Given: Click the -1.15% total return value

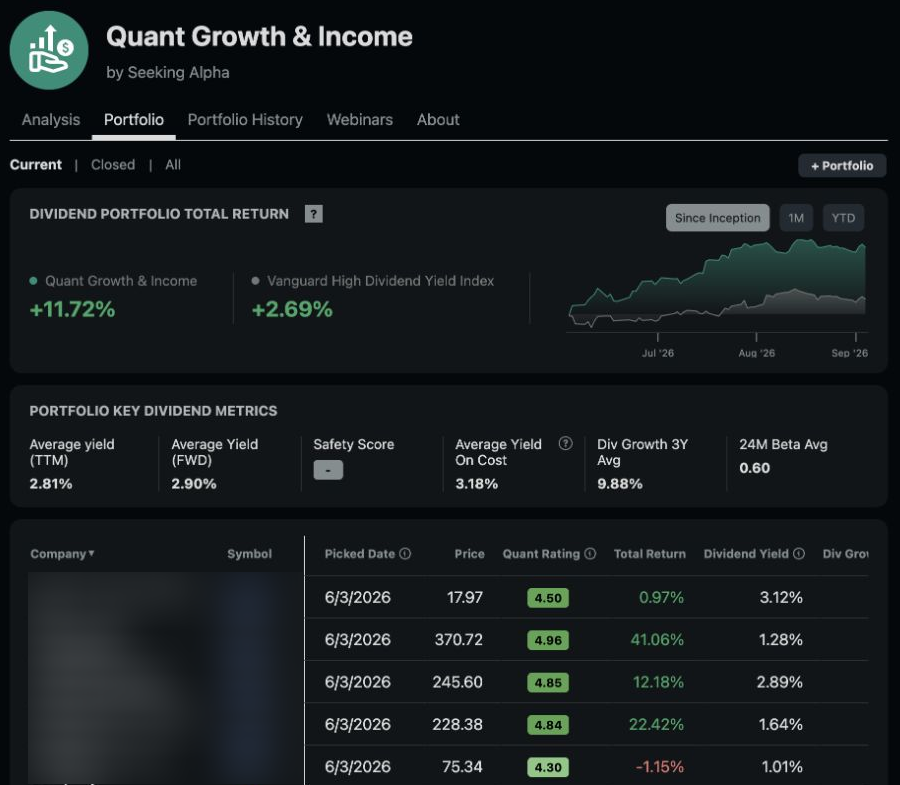Looking at the screenshot, I should (x=660, y=767).
